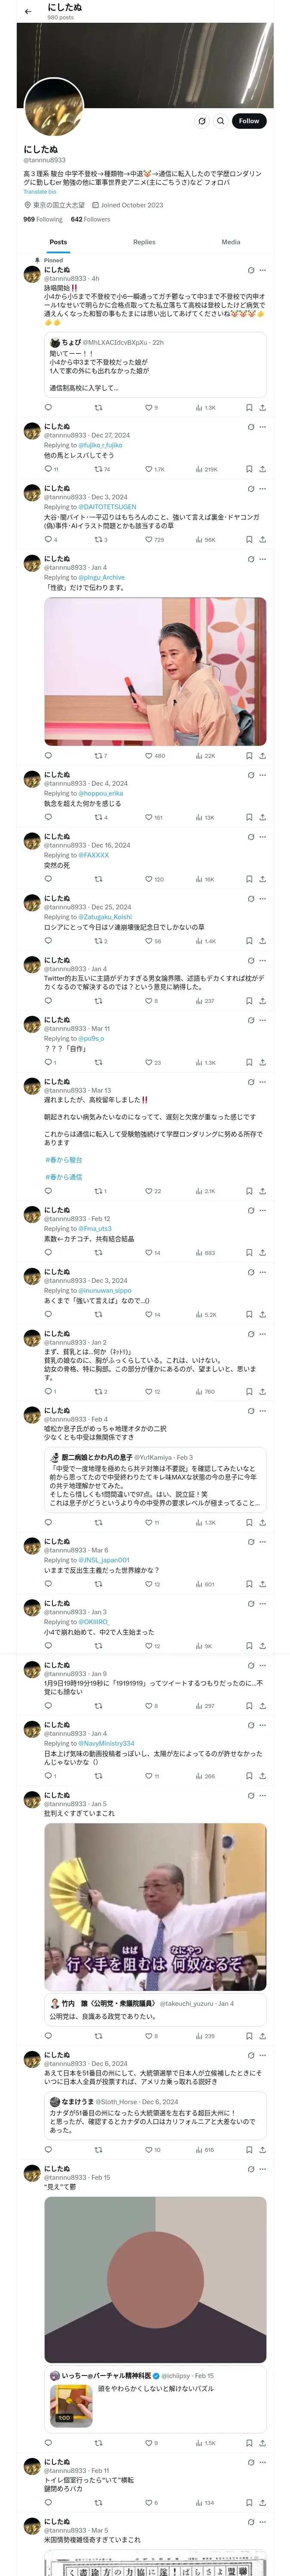The height and width of the screenshot is (2576, 290).
Task: Like the pinned post with 9 likes
Action: coord(150,407)
